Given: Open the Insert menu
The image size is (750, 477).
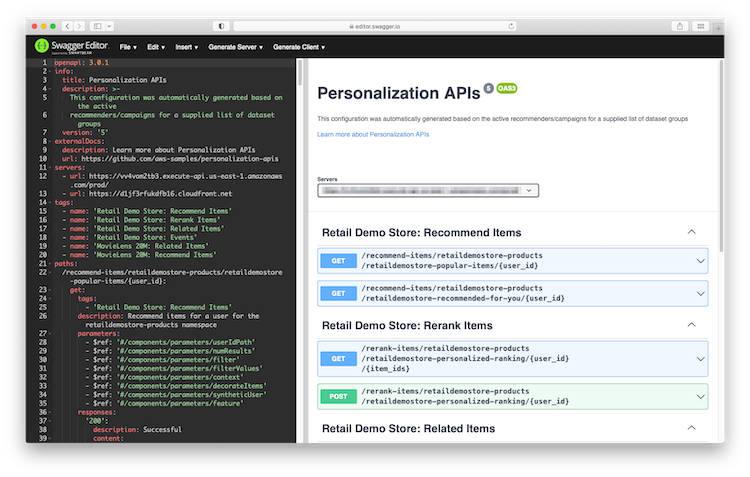Looking at the screenshot, I should click(x=186, y=47).
